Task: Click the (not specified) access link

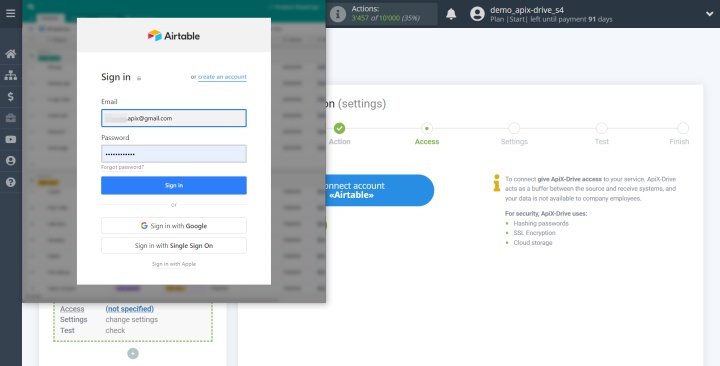Action: coord(129,309)
